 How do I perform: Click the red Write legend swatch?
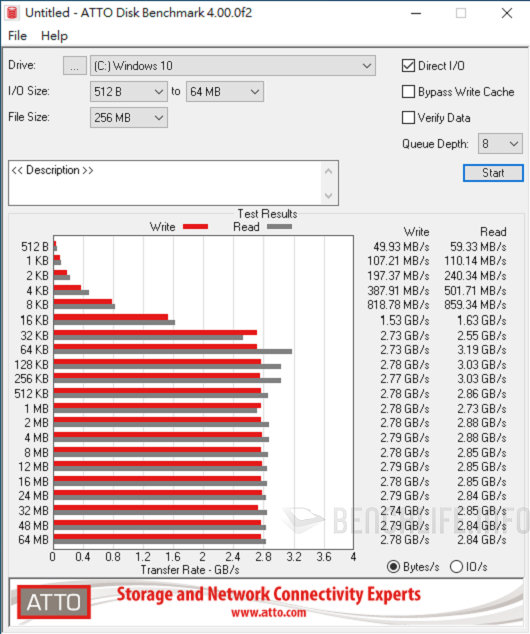pyautogui.click(x=195, y=227)
